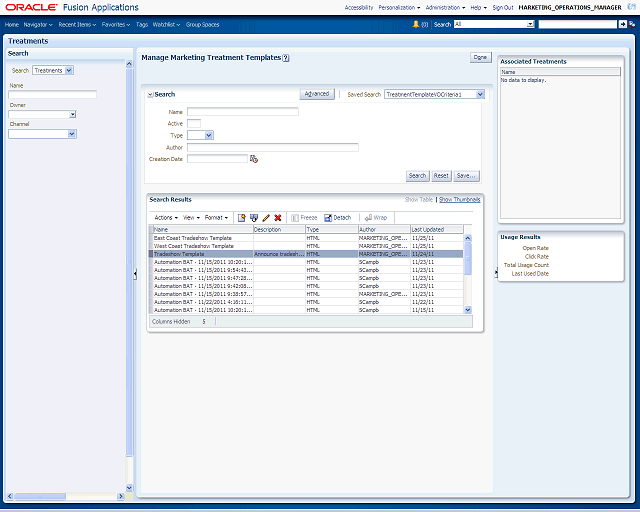640x512 pixels.
Task: Open the View menu in Search Results
Action: coord(191,218)
